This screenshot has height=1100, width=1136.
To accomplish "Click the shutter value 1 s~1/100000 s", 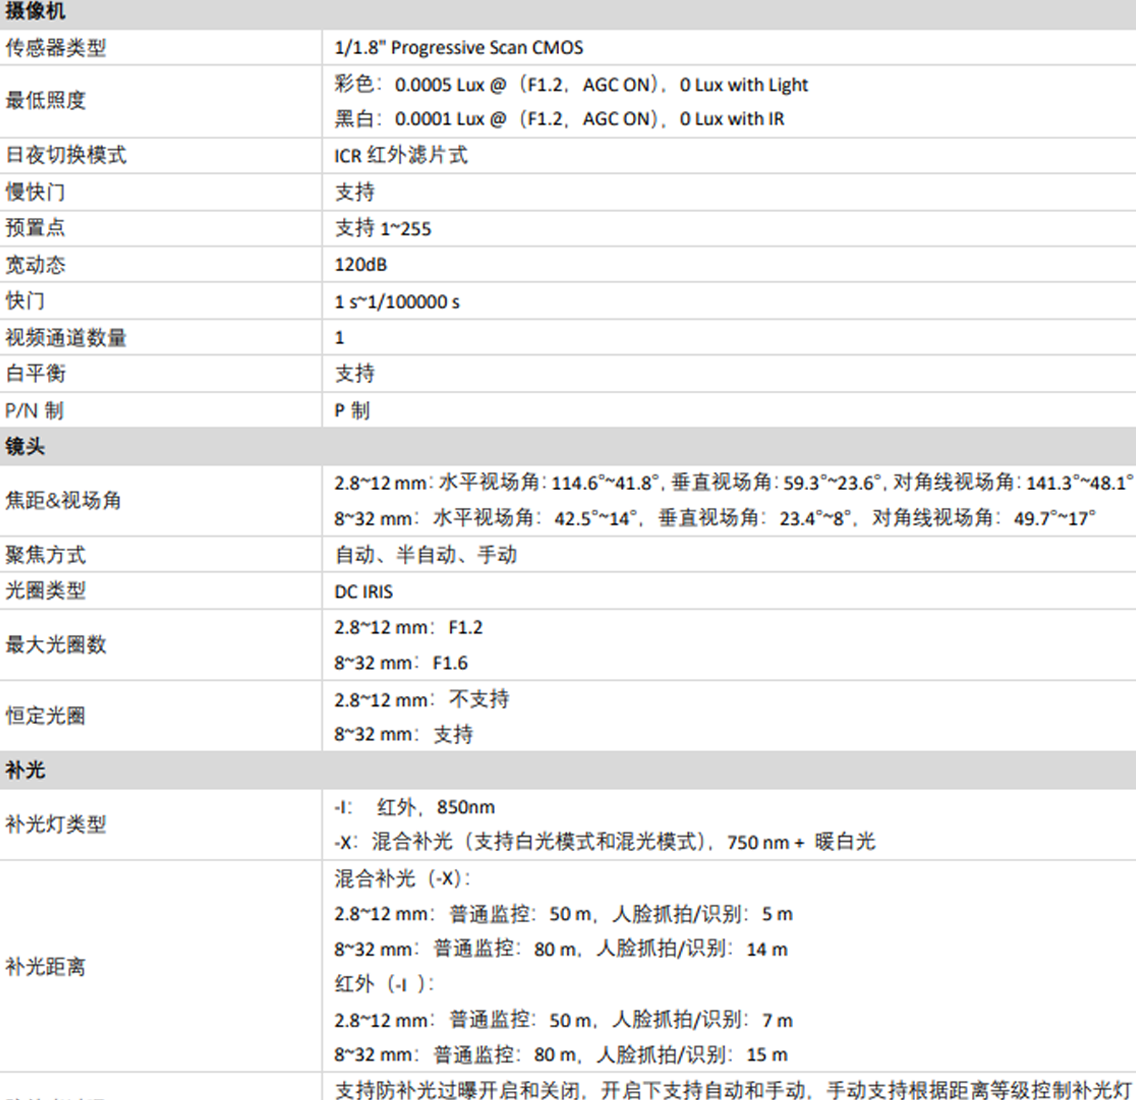I will coord(397,302).
